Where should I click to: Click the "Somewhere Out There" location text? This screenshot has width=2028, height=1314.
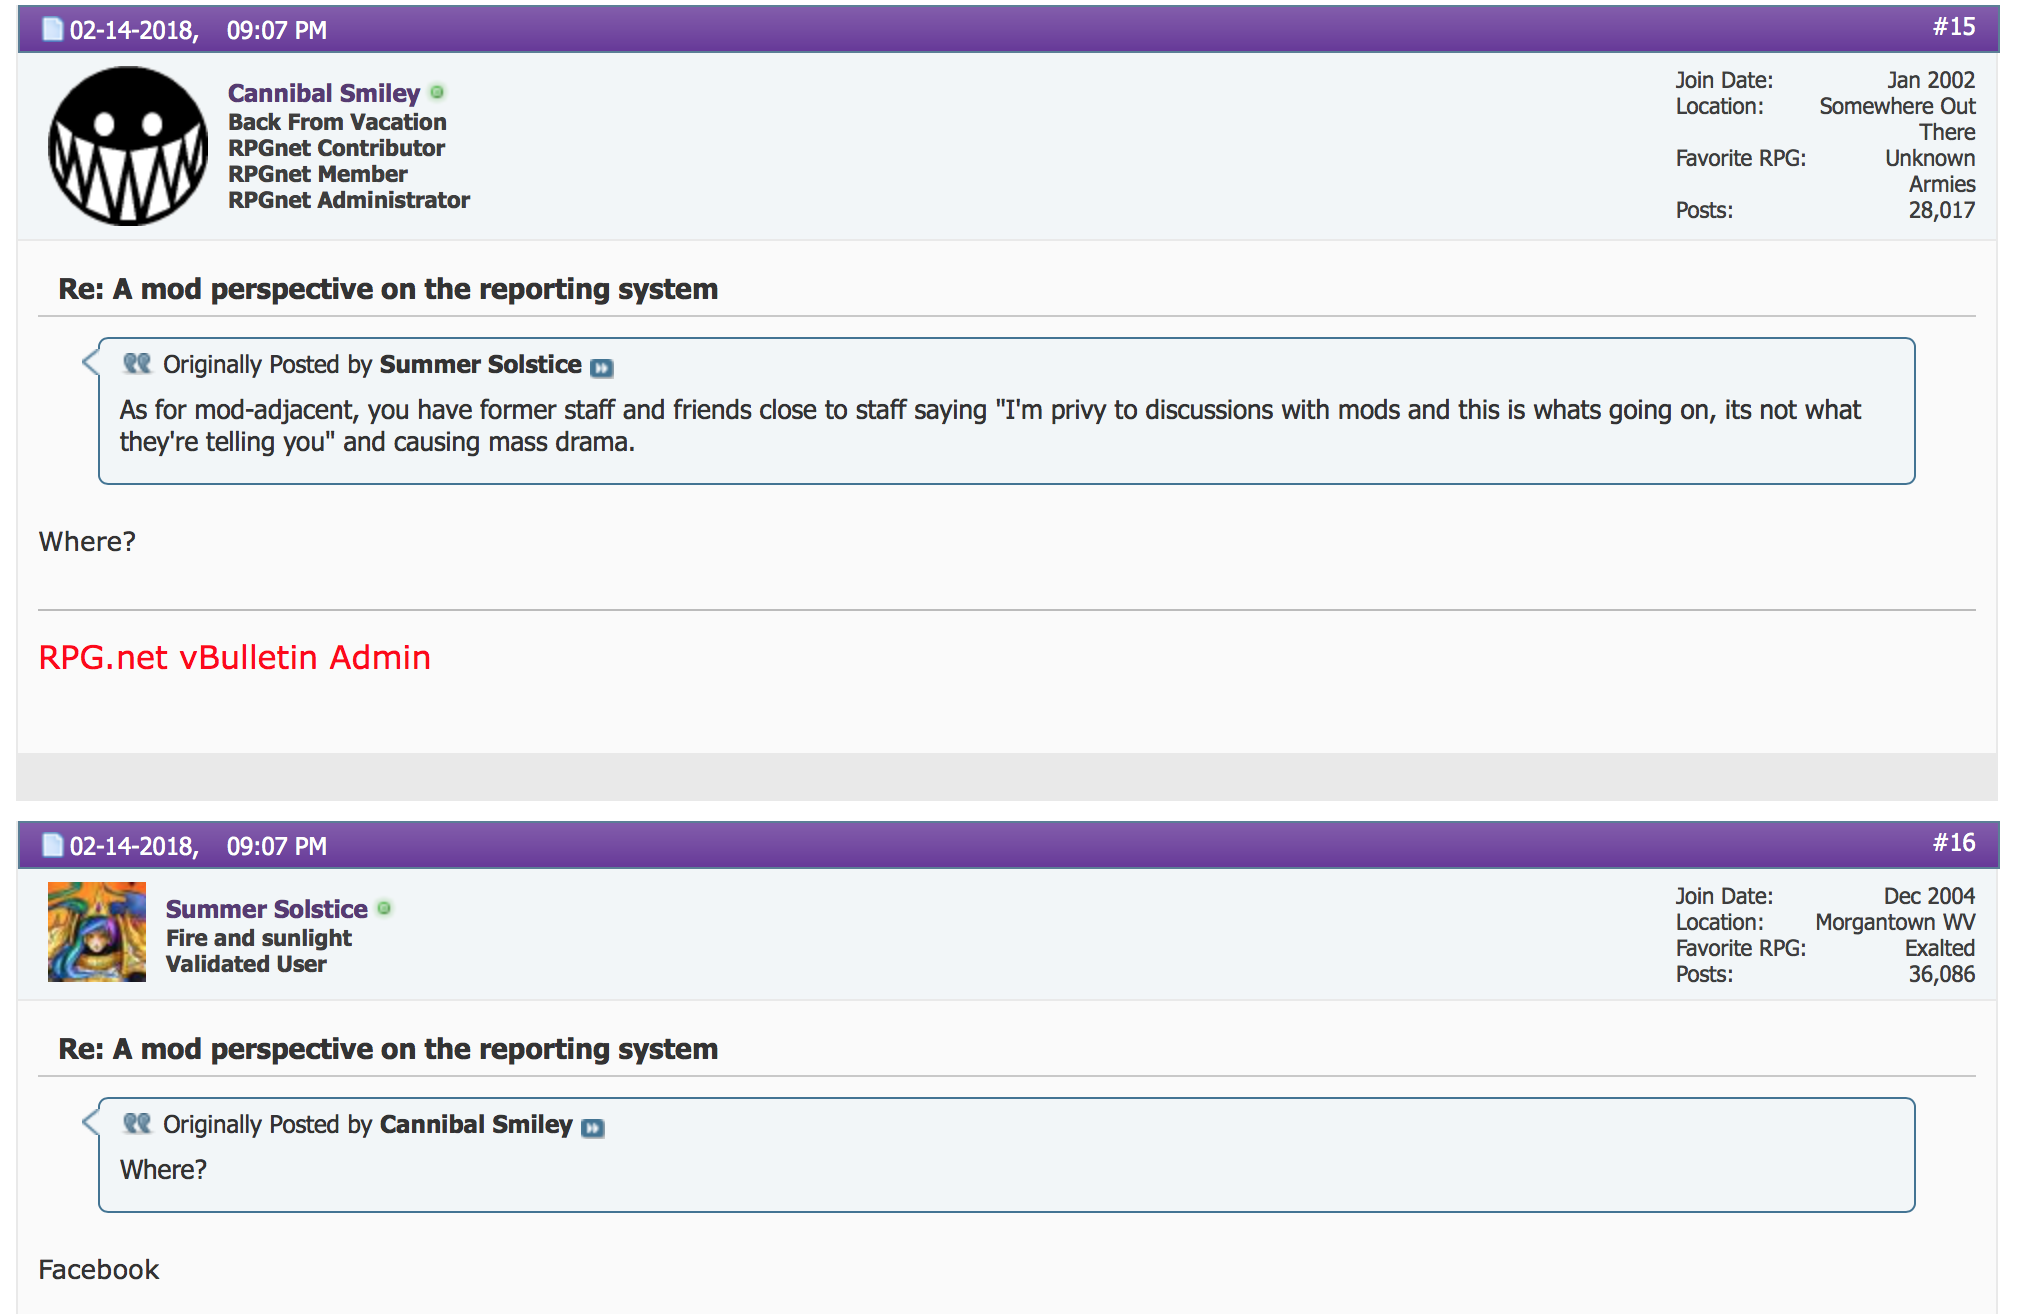click(x=1897, y=119)
